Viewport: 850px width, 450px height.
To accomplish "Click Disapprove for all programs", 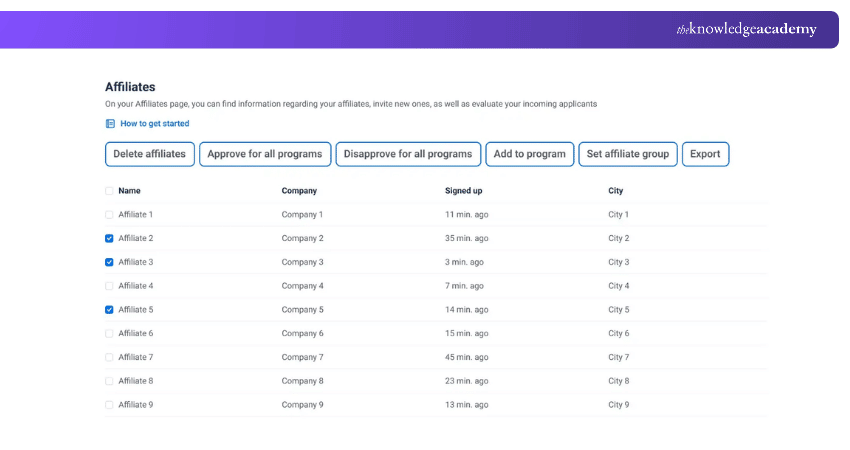I will pyautogui.click(x=408, y=154).
